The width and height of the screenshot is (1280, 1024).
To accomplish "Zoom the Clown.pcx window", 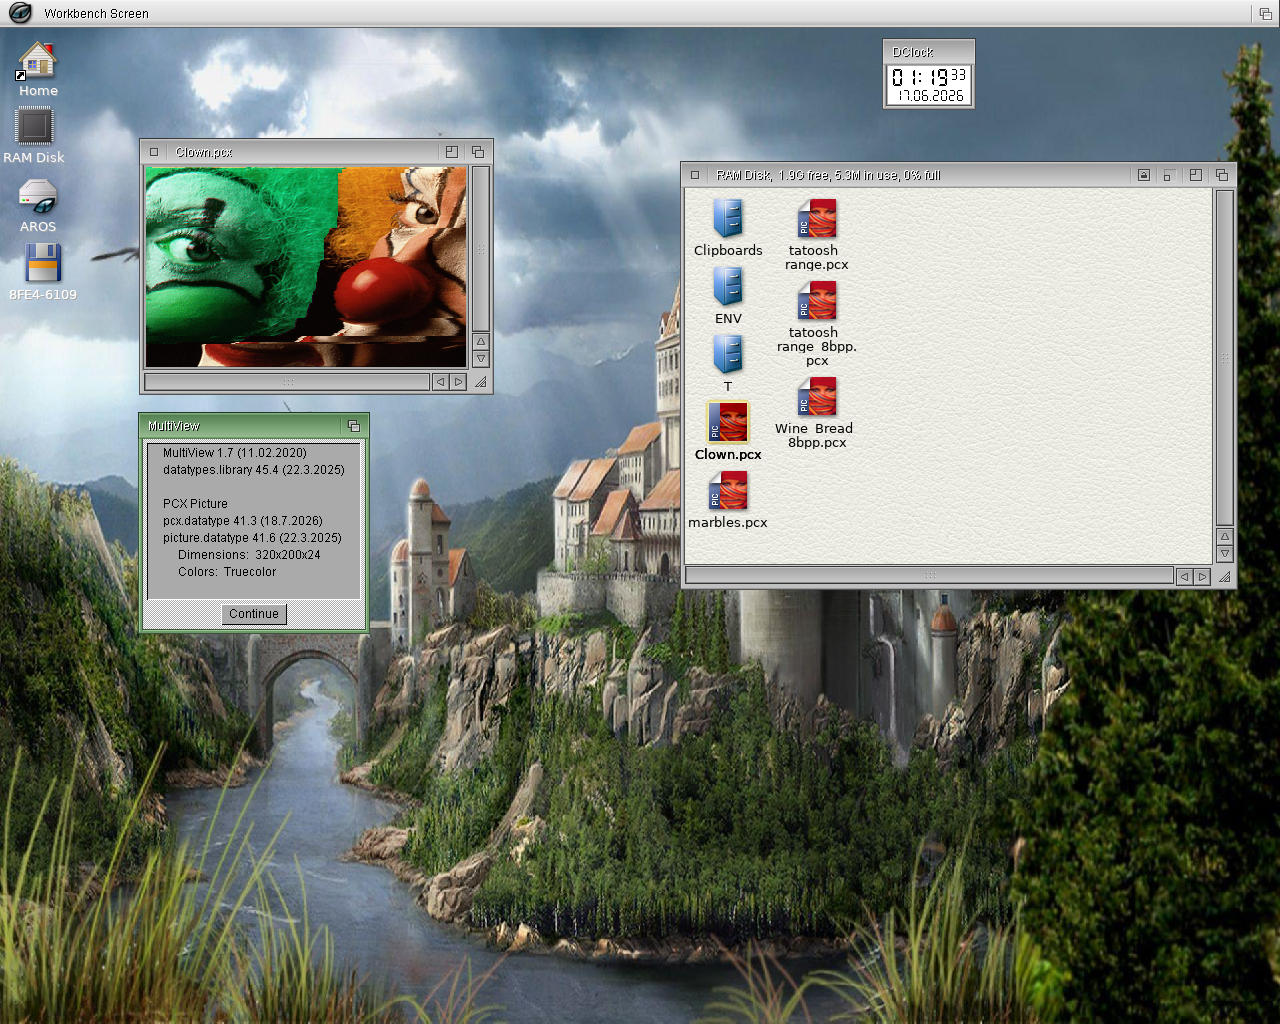I will [x=452, y=152].
